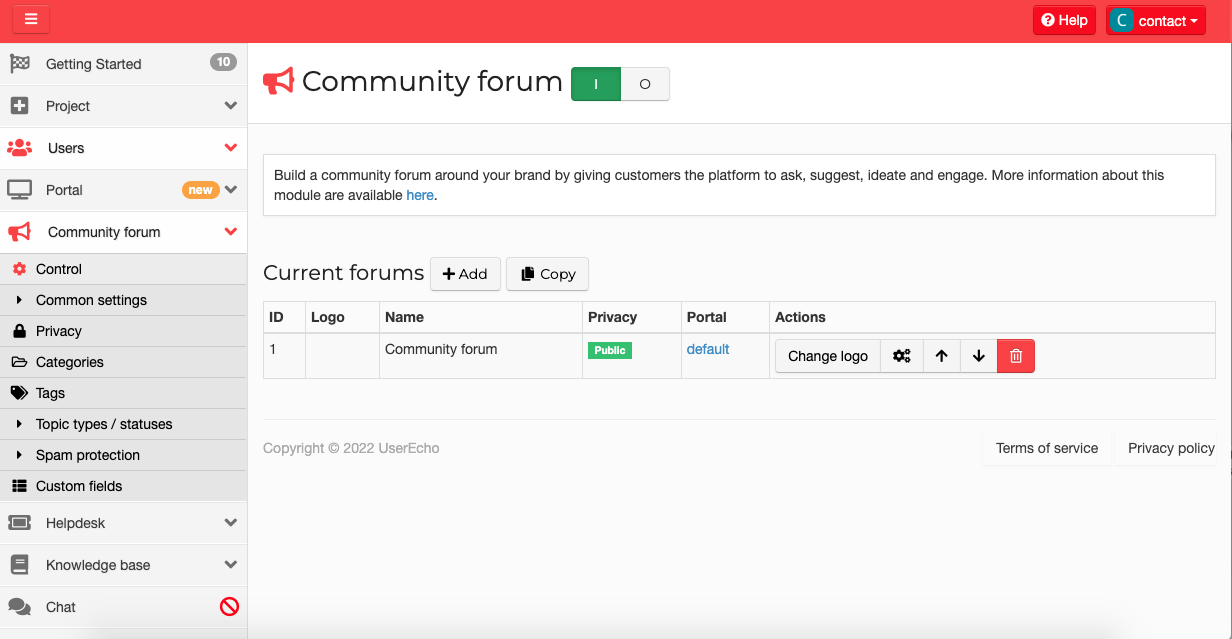
Task: Click the Categories folder icon
Action: [19, 362]
